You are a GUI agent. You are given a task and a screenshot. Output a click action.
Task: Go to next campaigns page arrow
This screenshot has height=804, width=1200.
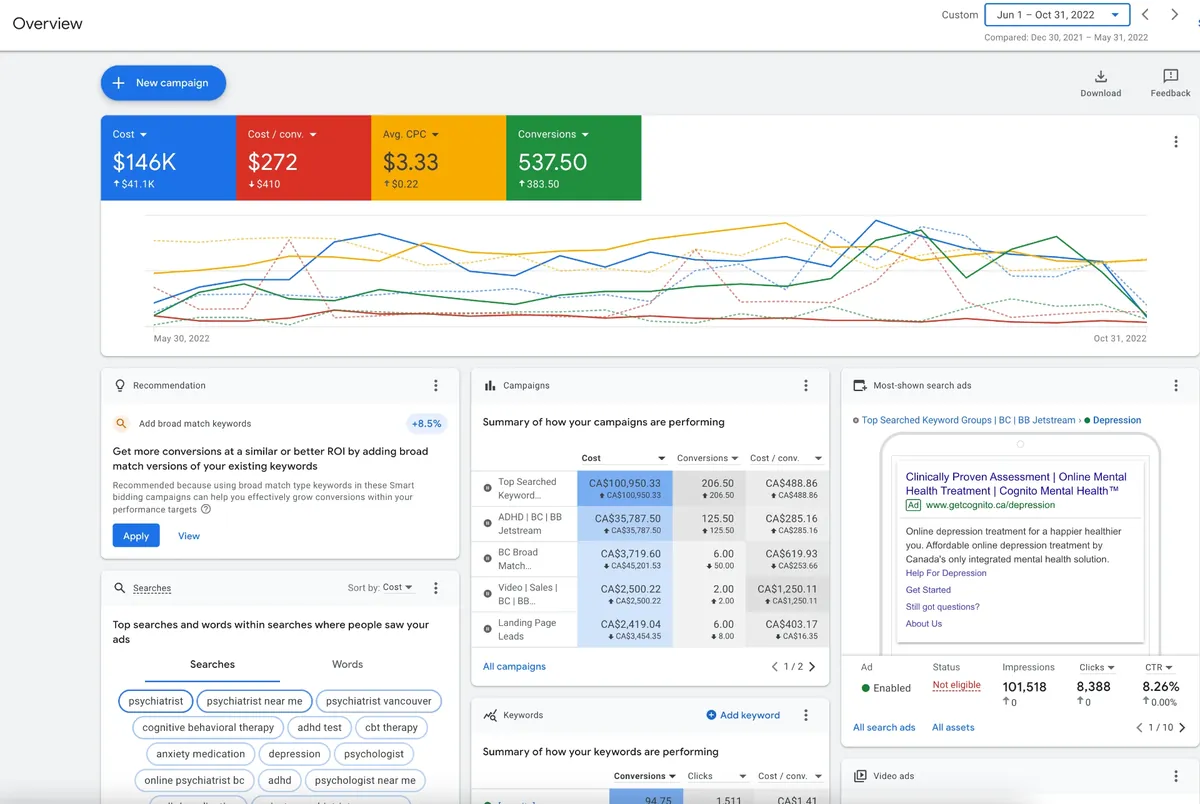pos(812,667)
